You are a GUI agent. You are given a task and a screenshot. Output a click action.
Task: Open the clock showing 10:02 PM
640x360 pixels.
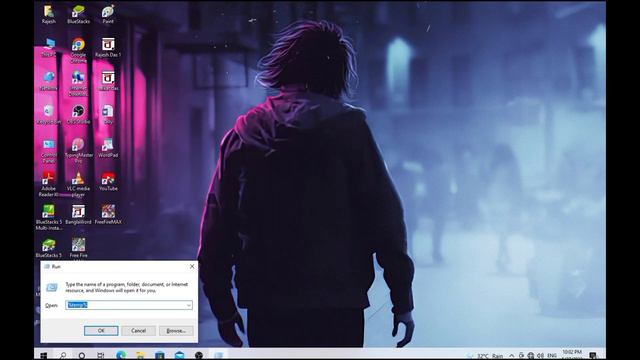click(572, 354)
